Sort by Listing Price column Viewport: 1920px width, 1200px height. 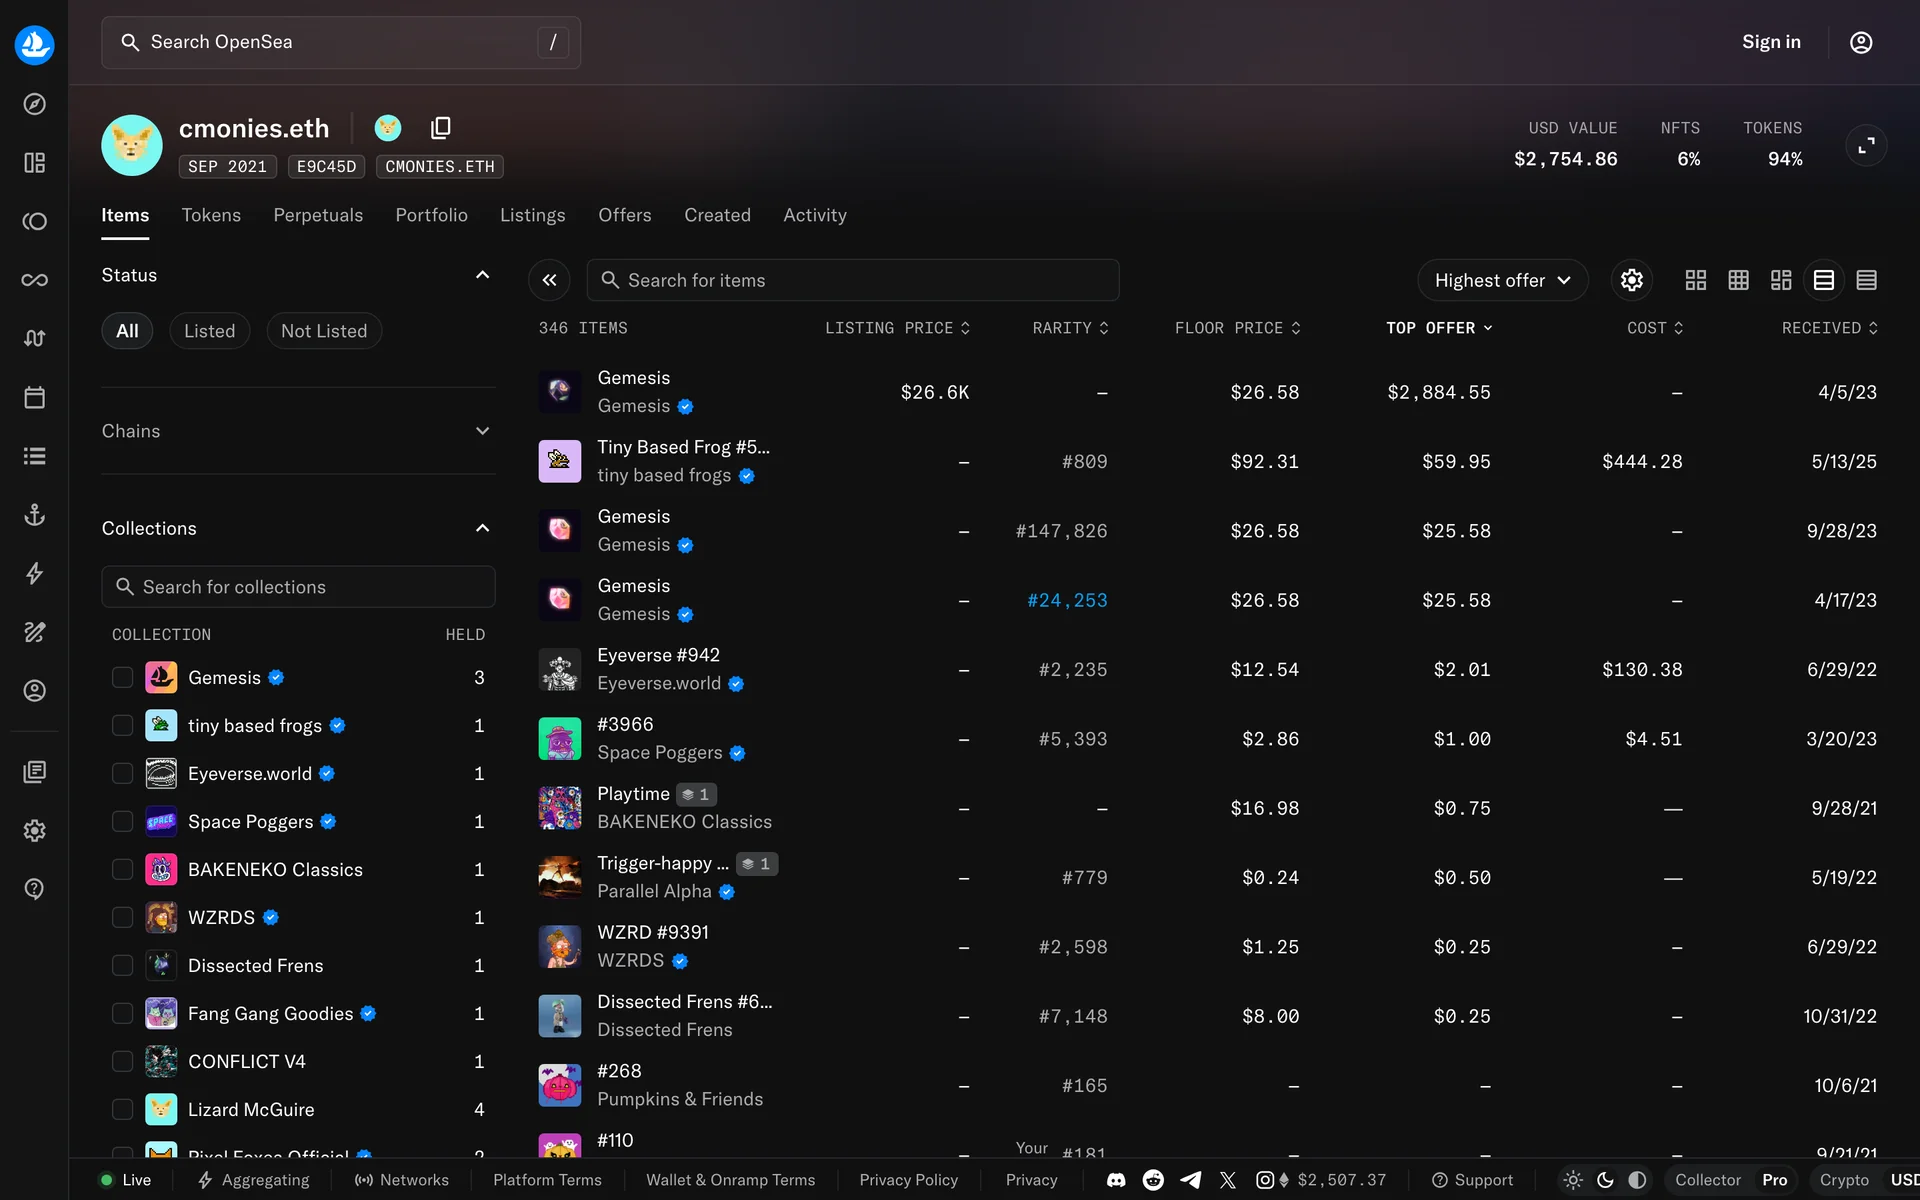pos(897,328)
